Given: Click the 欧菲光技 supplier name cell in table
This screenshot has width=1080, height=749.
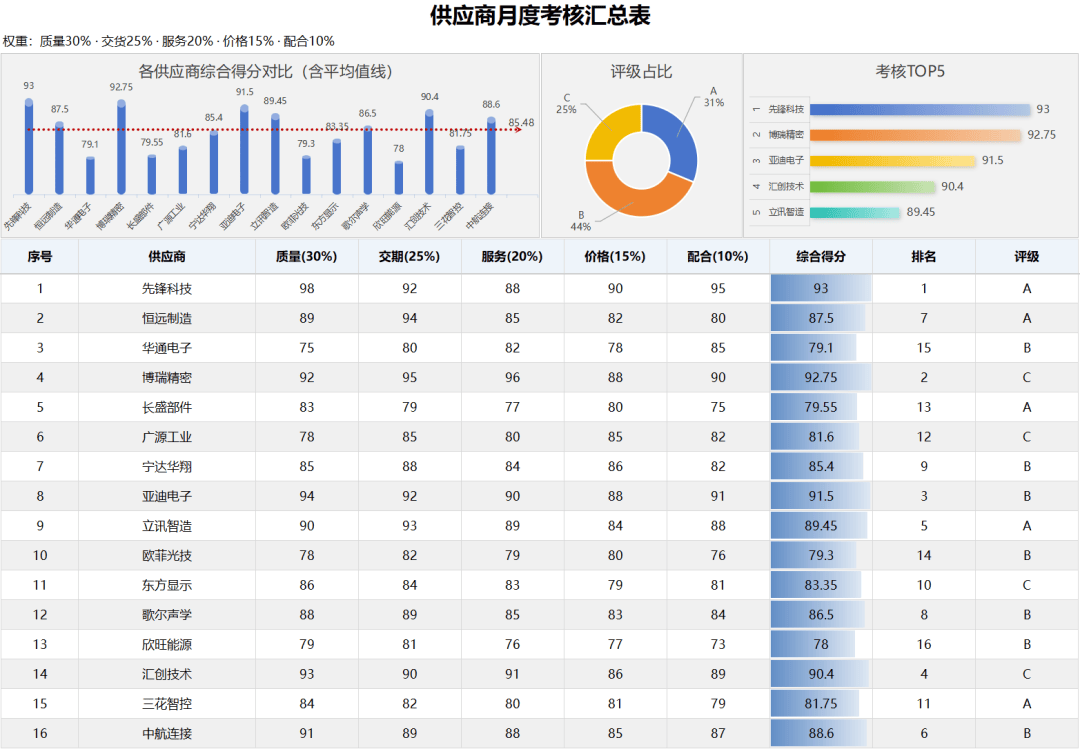Looking at the screenshot, I should pos(167,555).
